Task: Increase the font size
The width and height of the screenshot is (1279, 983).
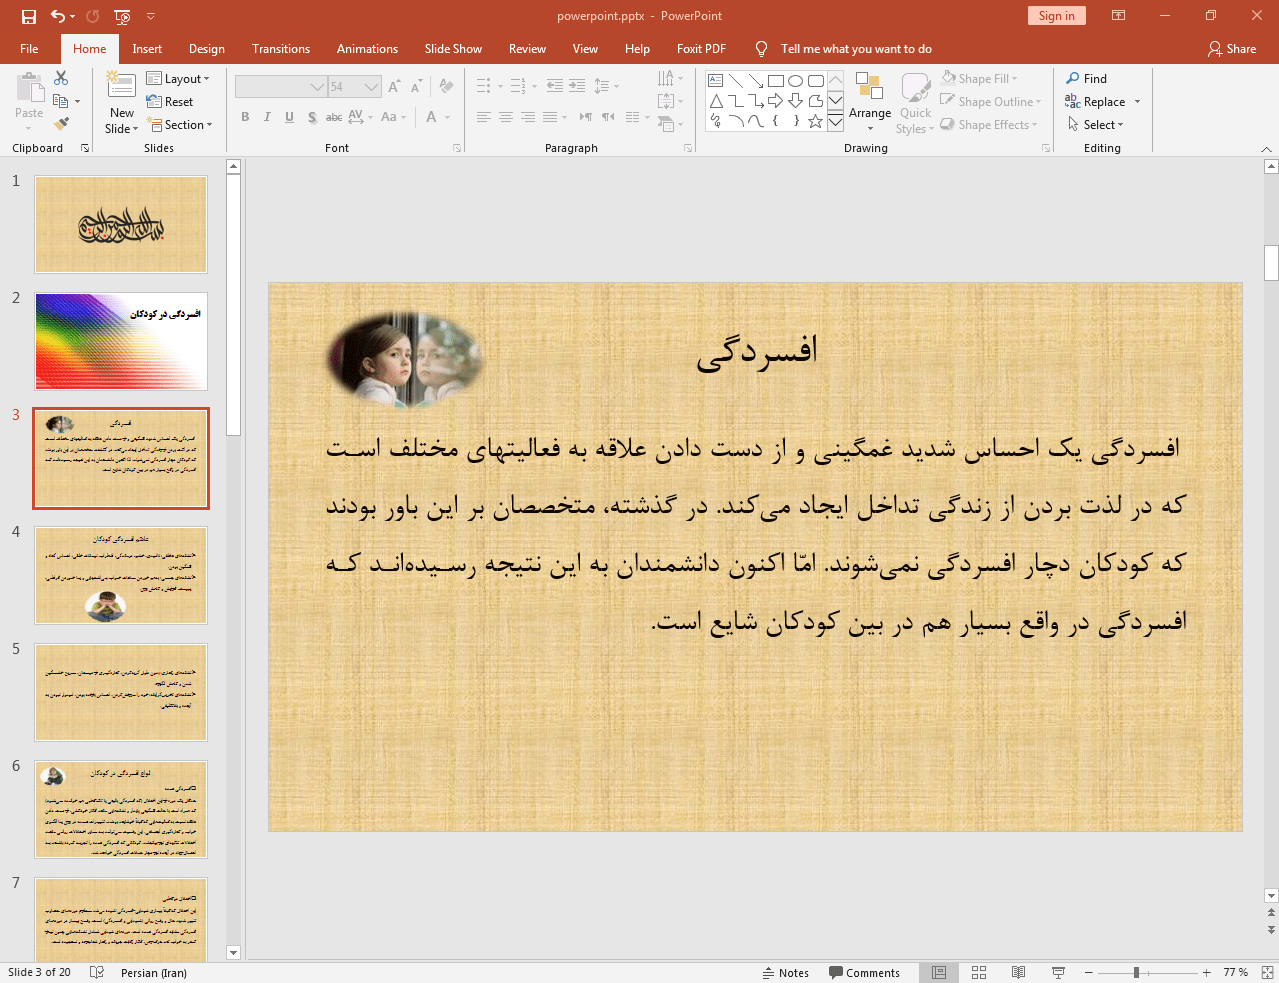Action: (394, 87)
